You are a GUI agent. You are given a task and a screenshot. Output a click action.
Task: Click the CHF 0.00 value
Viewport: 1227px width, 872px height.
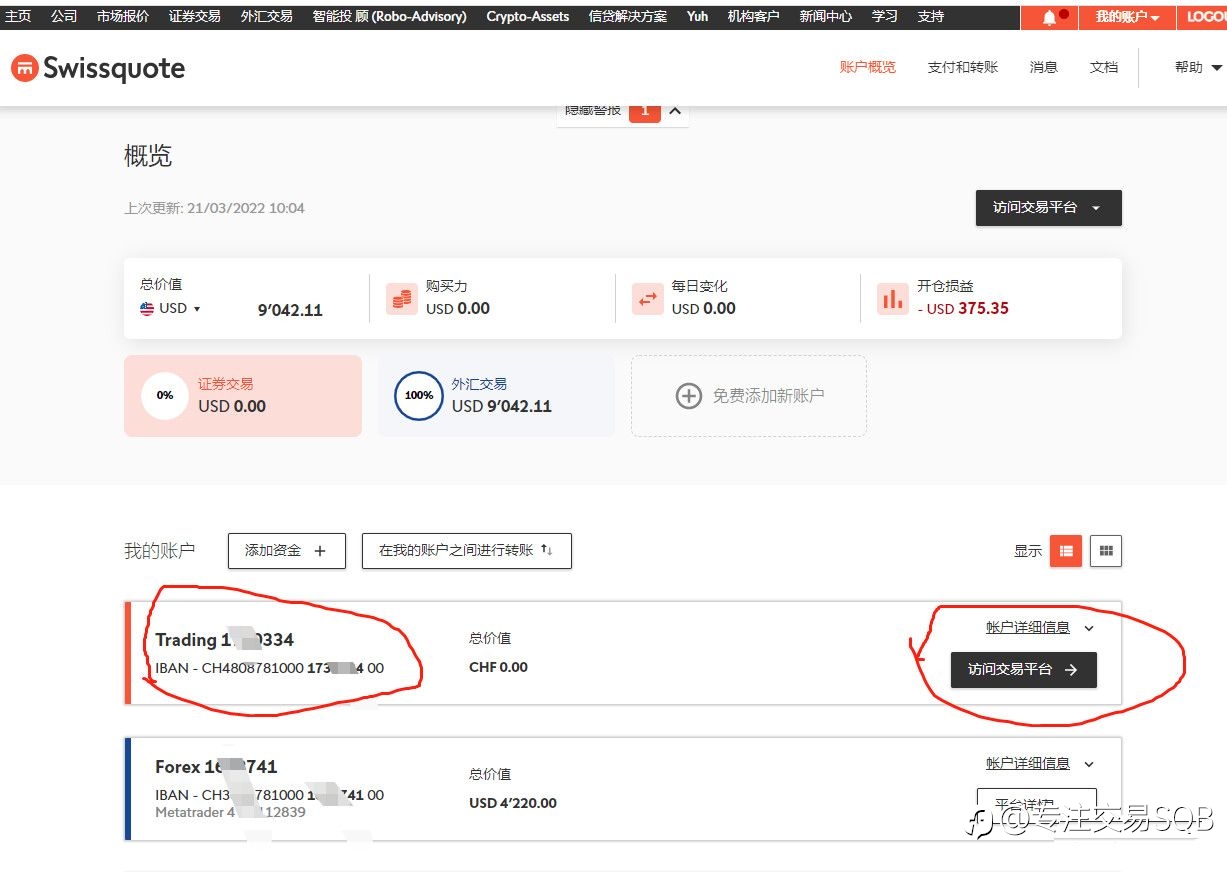coord(498,667)
